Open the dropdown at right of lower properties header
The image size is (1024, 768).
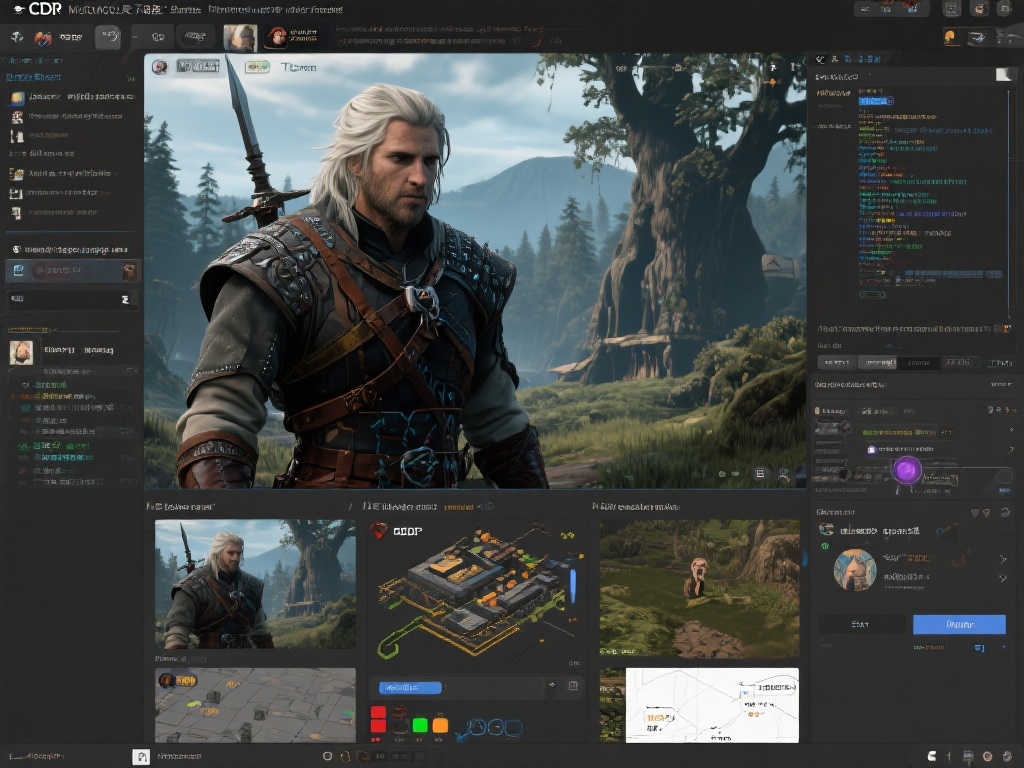(x=999, y=384)
